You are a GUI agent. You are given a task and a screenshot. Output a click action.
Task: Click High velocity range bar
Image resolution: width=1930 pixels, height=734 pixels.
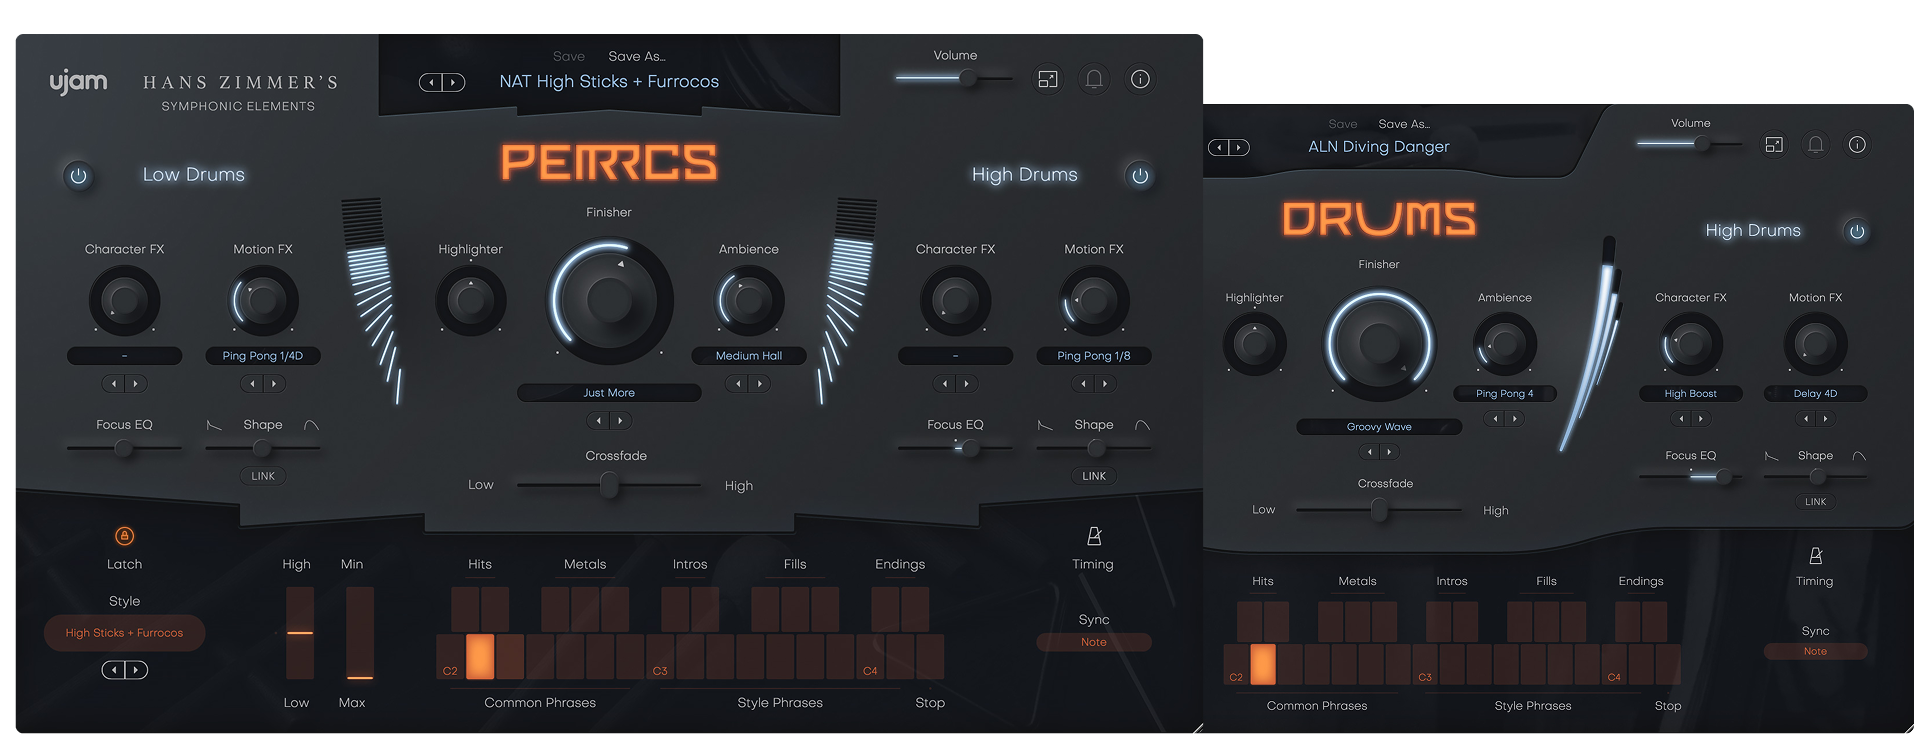(x=299, y=633)
